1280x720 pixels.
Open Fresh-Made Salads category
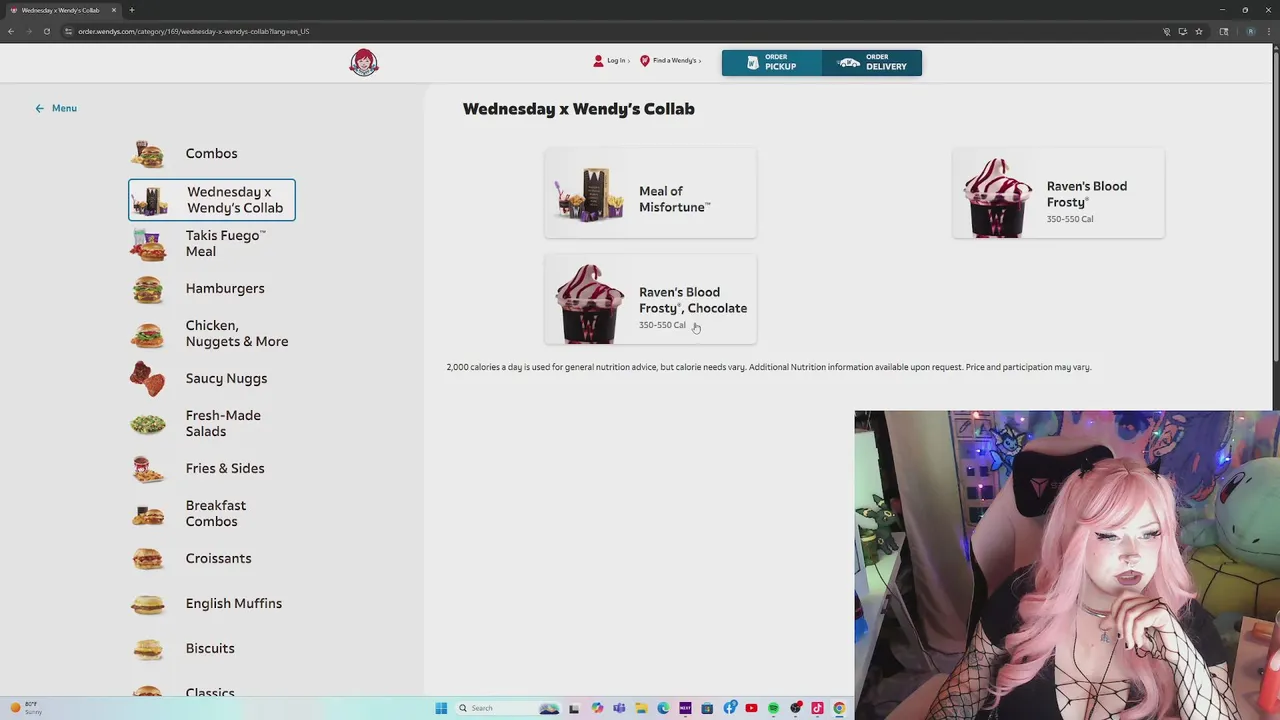coord(212,424)
